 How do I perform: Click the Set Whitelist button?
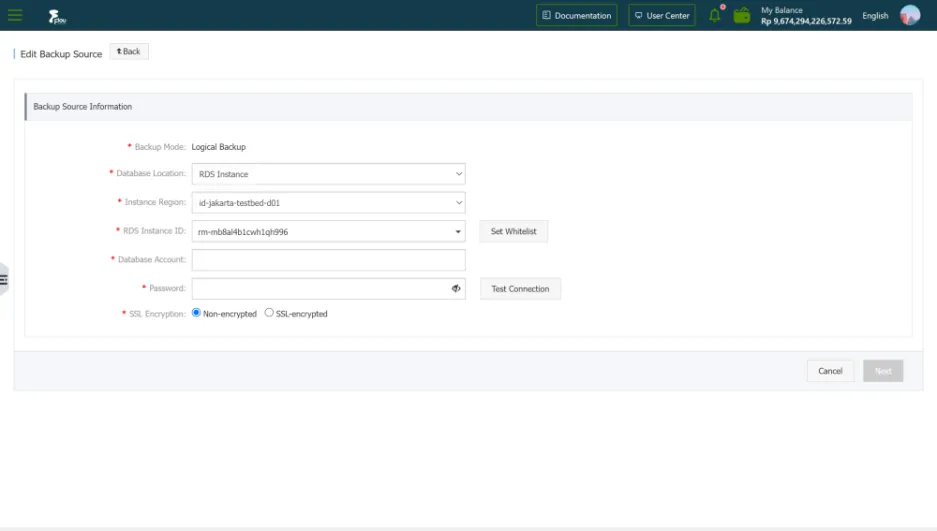[513, 231]
